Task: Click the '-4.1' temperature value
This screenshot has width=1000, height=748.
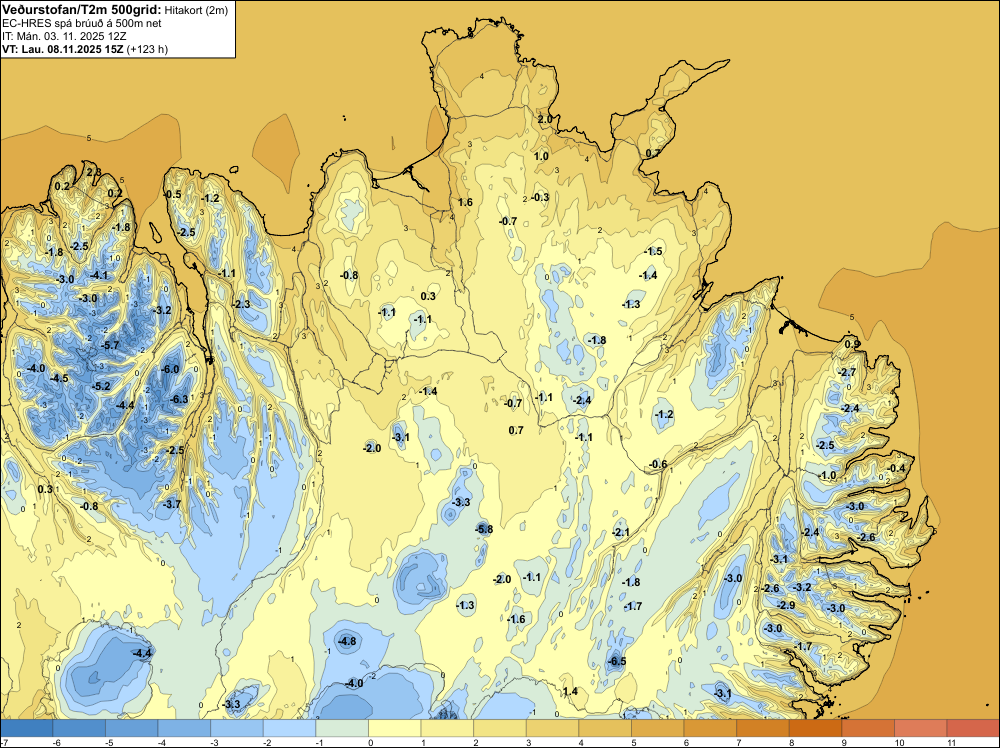Action: pyautogui.click(x=99, y=275)
